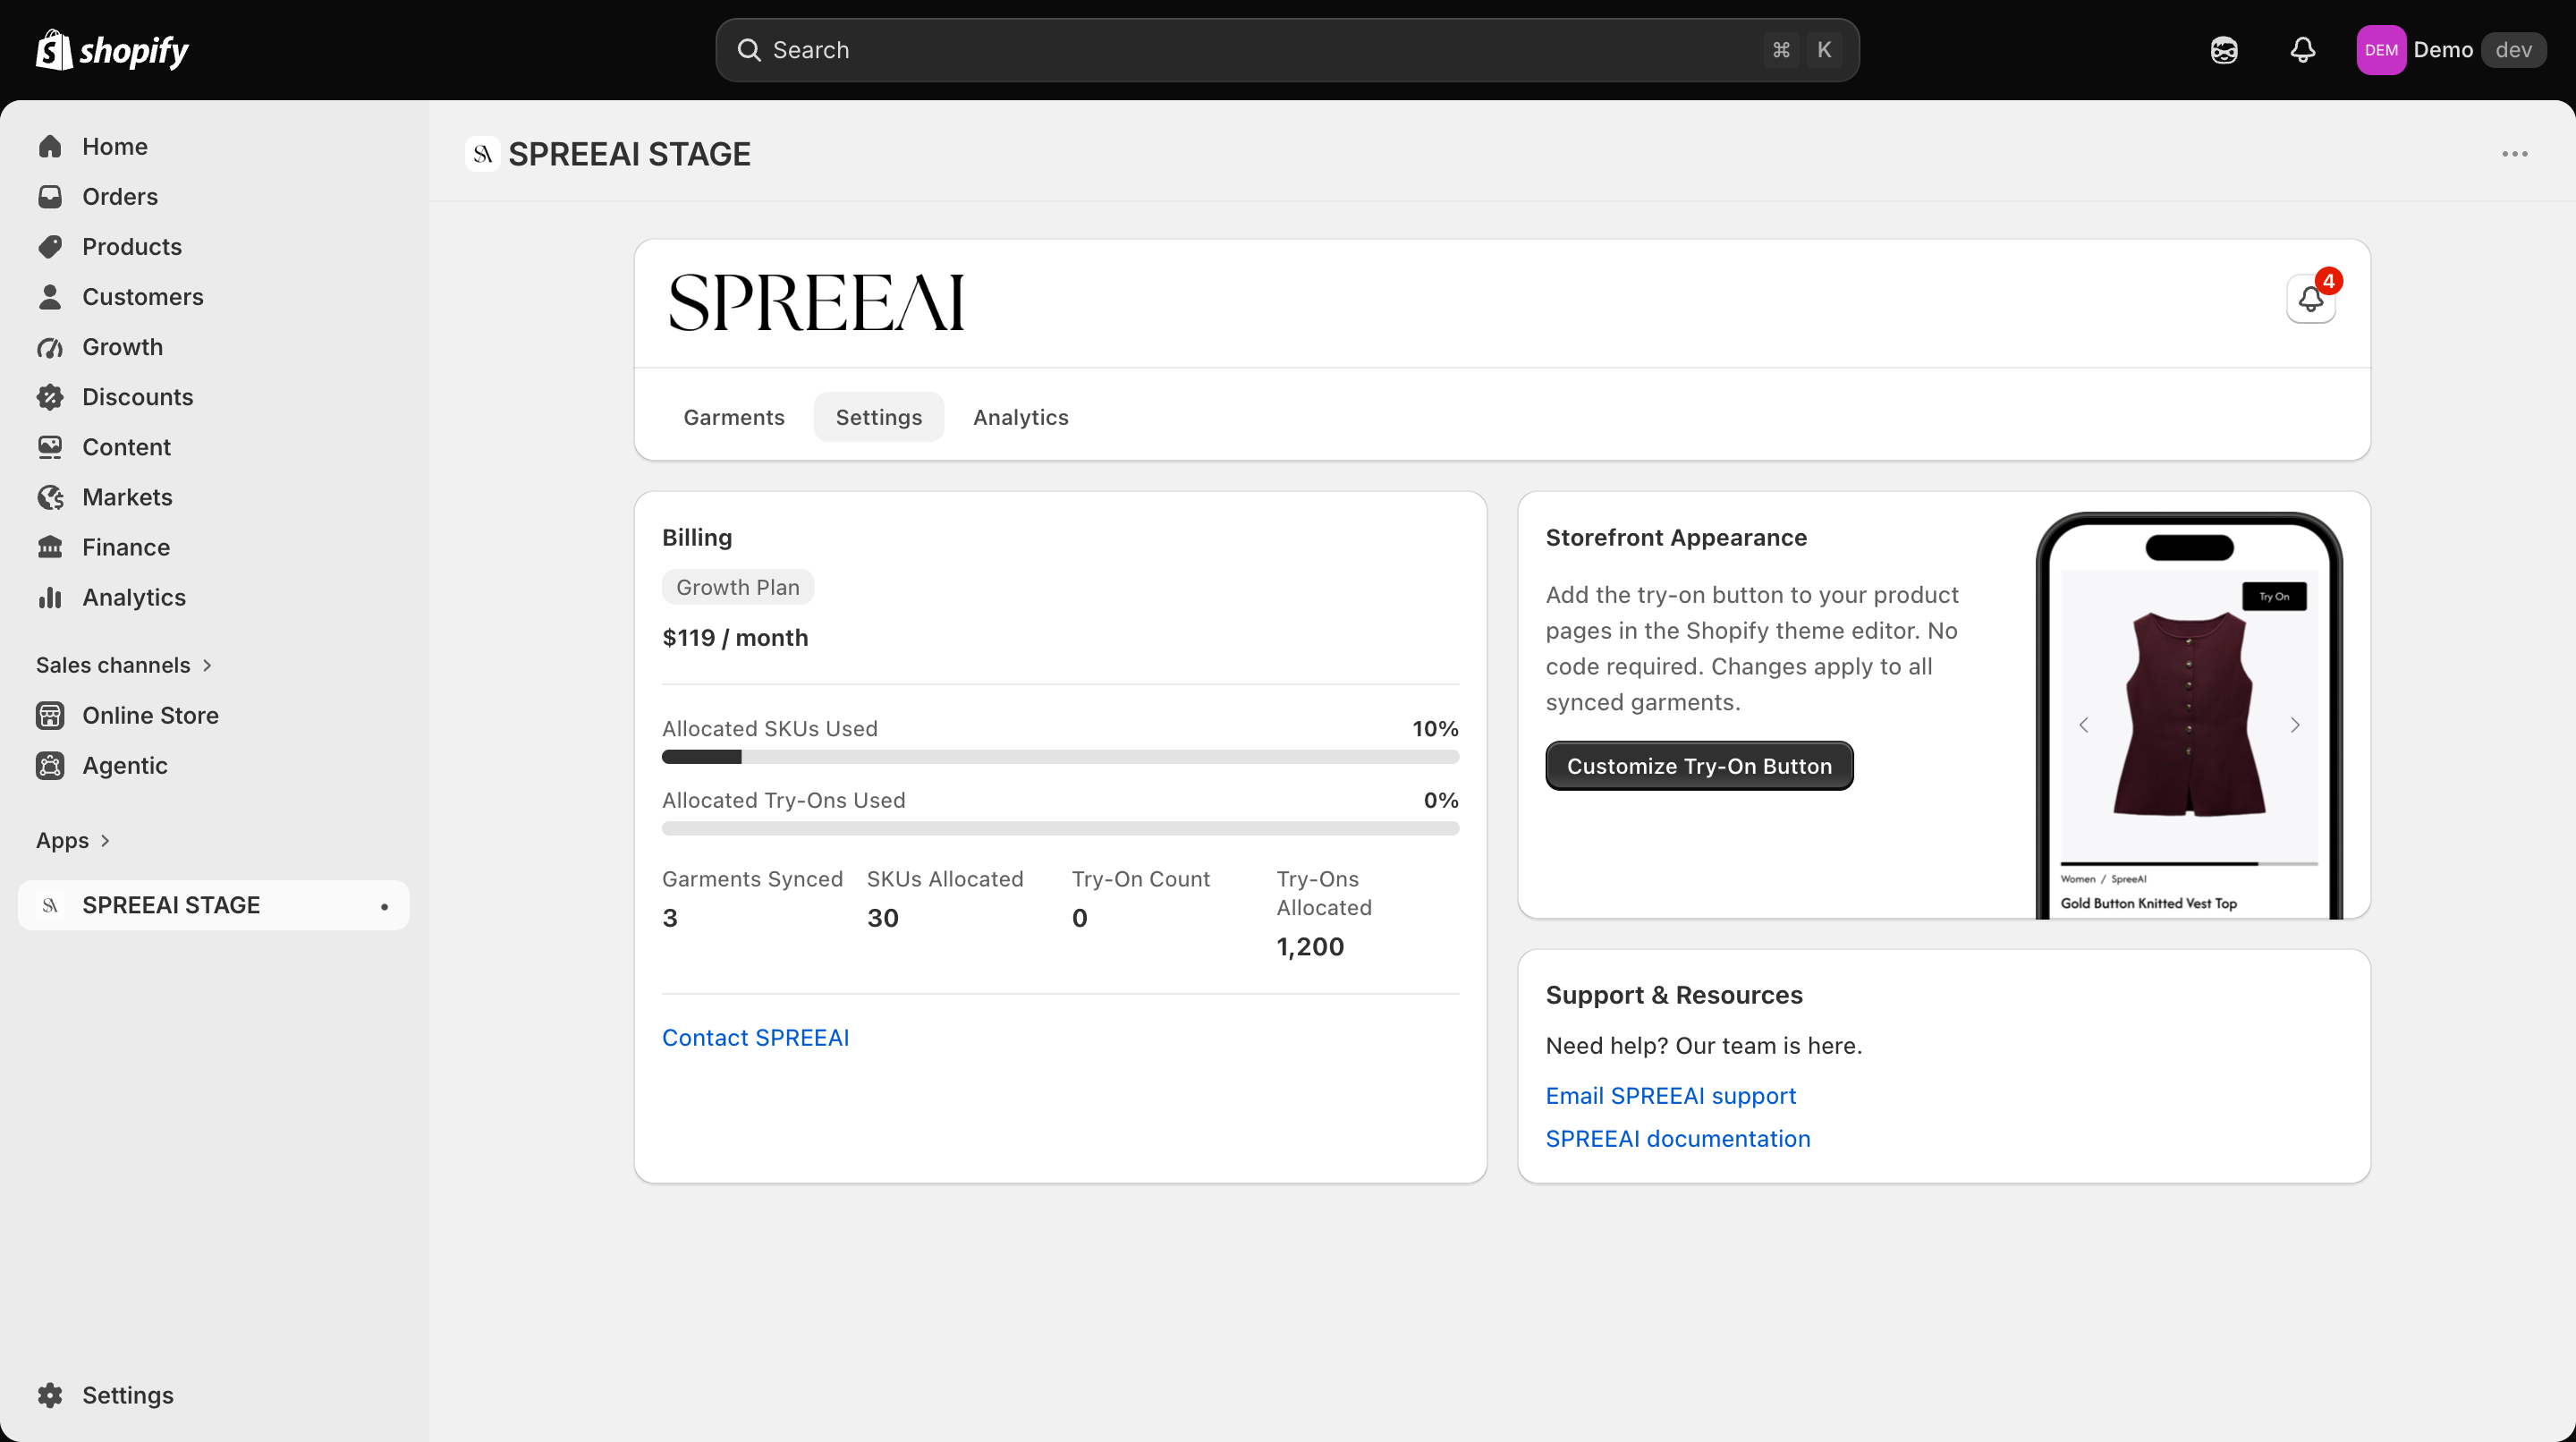This screenshot has height=1442, width=2576.
Task: Click the SPREEAI STAGE pin dot
Action: point(384,907)
